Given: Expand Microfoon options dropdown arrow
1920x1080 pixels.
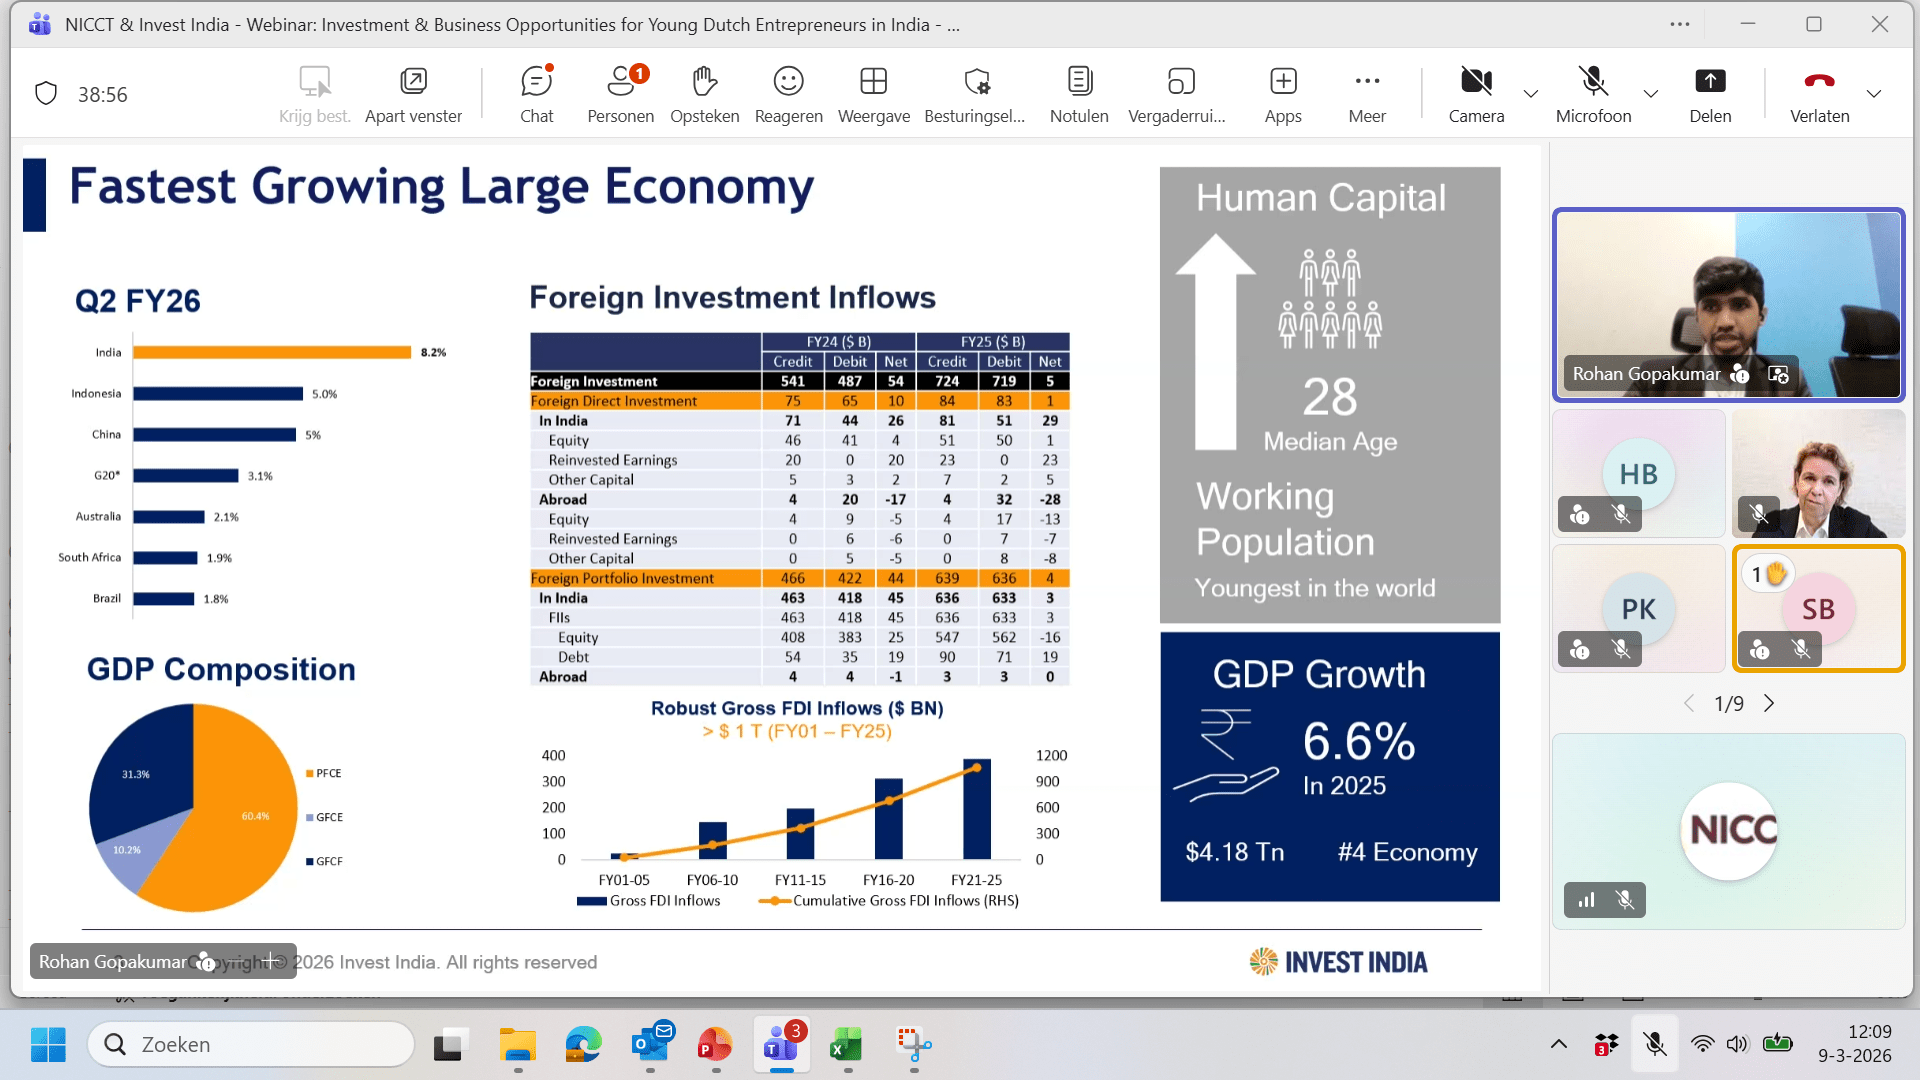Looking at the screenshot, I should pyautogui.click(x=1651, y=94).
